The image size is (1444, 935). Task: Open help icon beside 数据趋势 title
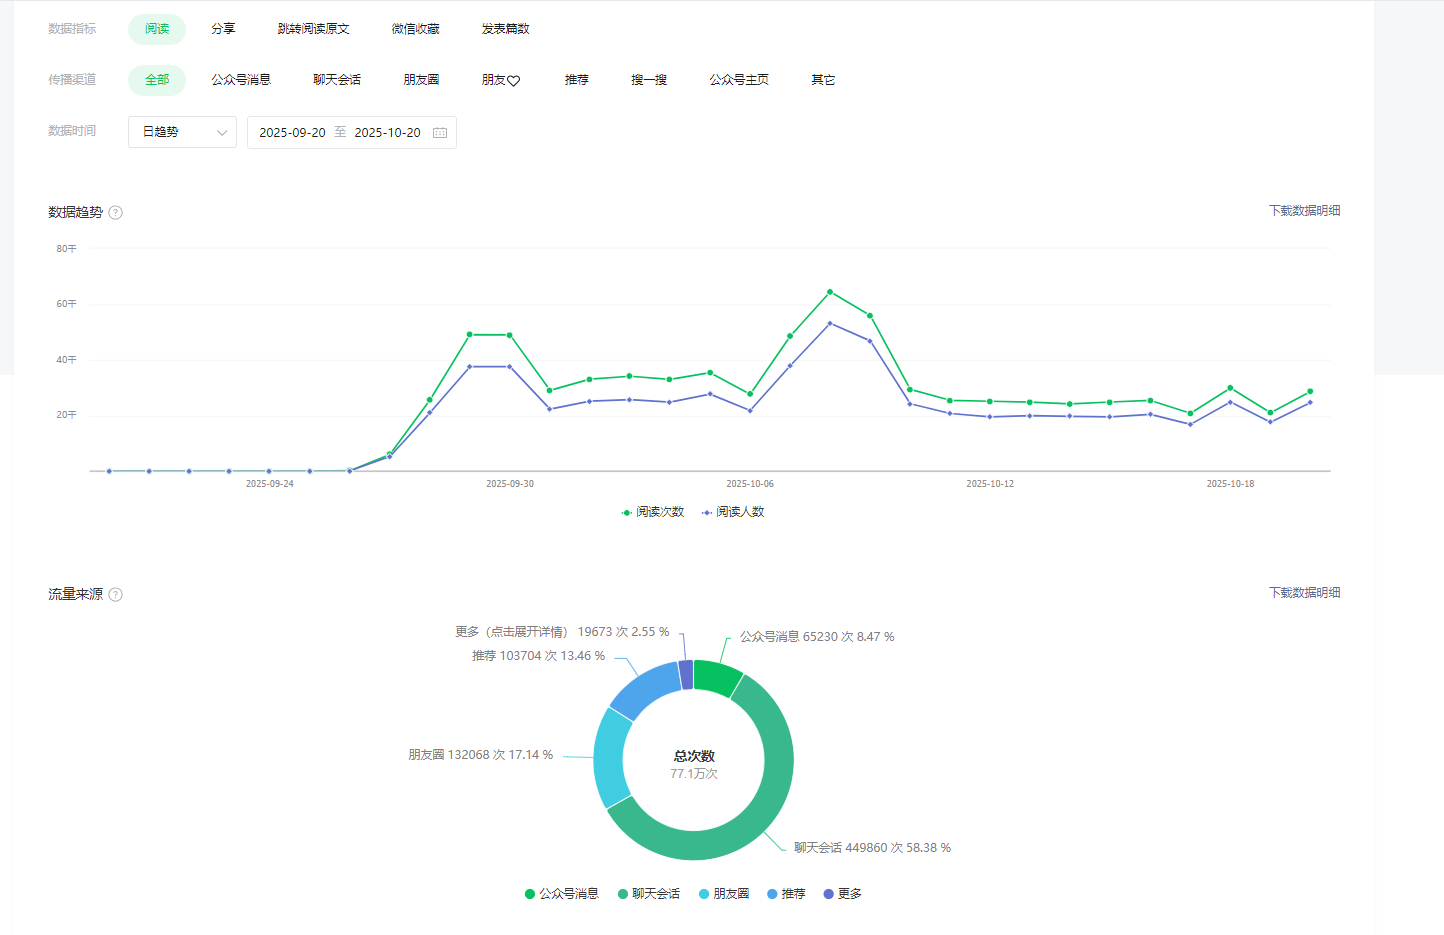(115, 212)
